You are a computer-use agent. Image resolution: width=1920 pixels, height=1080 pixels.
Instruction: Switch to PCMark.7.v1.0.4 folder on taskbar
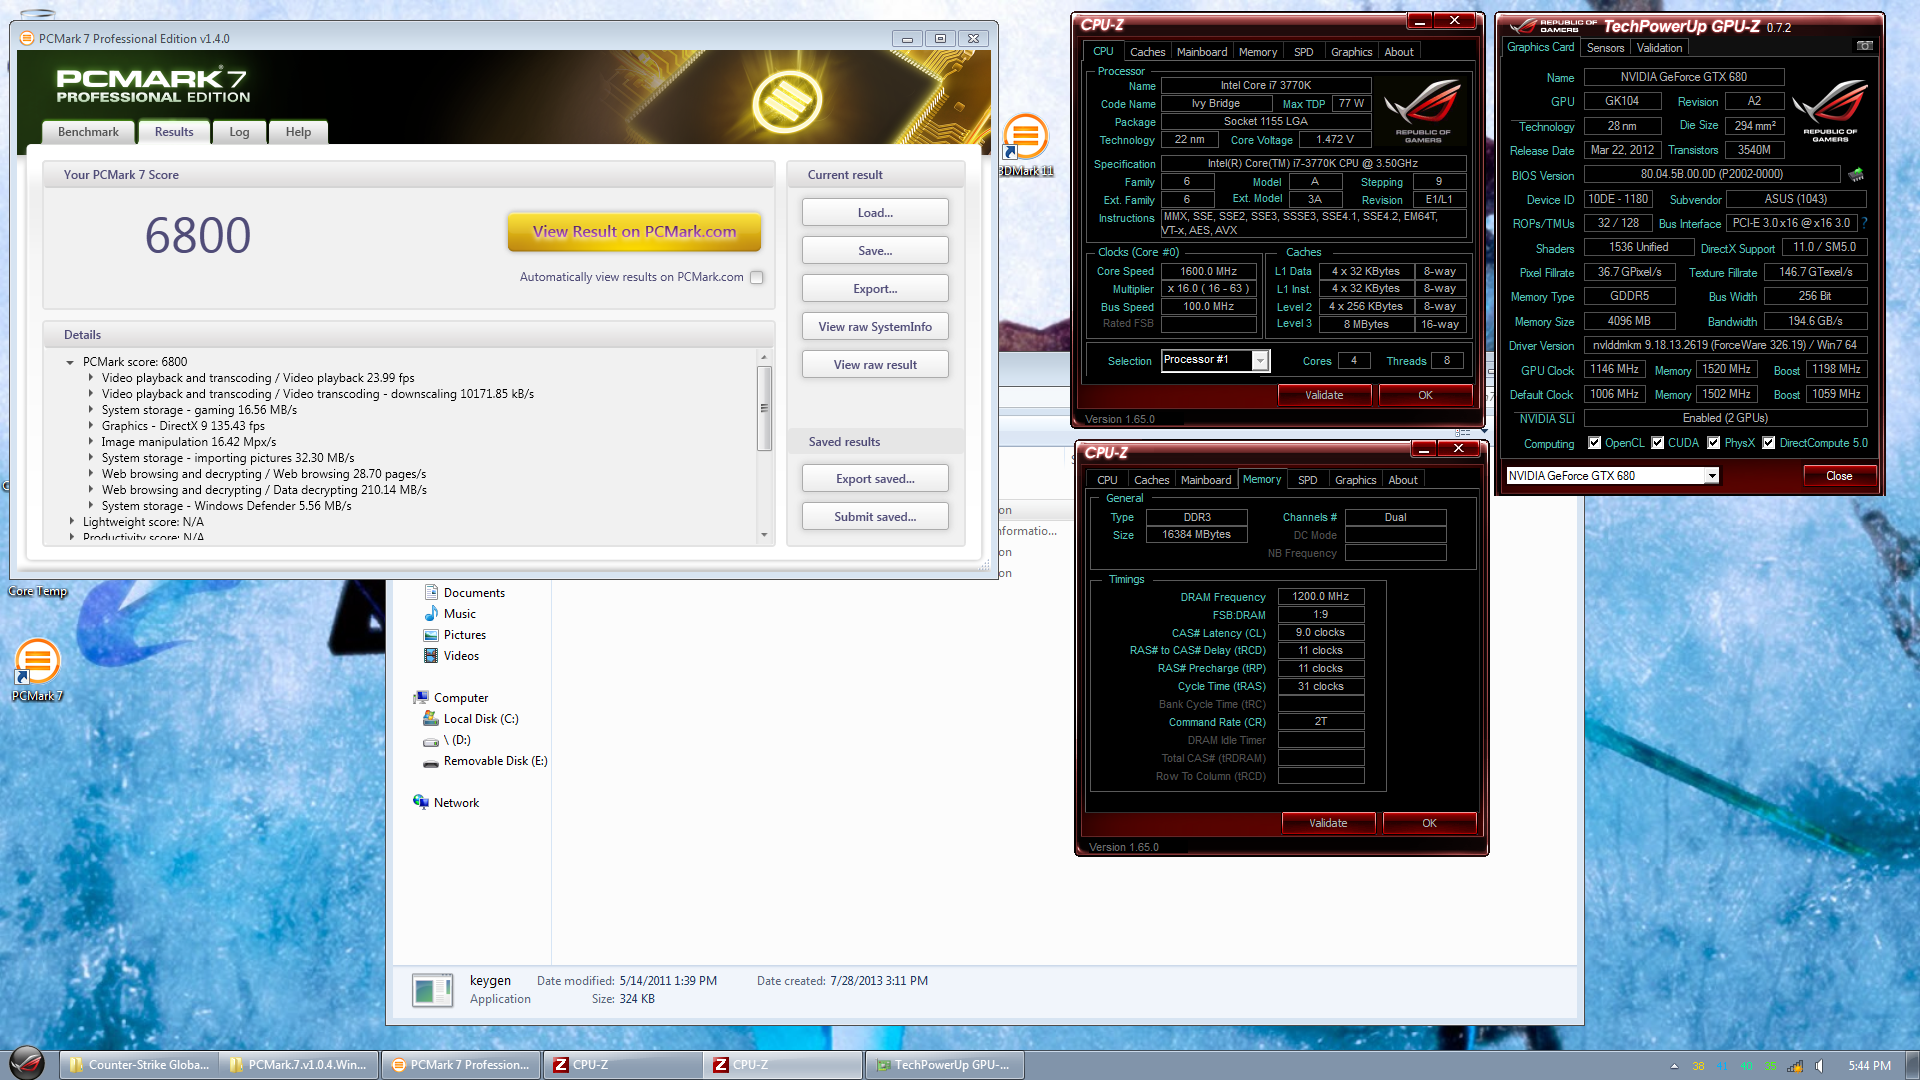tap(299, 1065)
